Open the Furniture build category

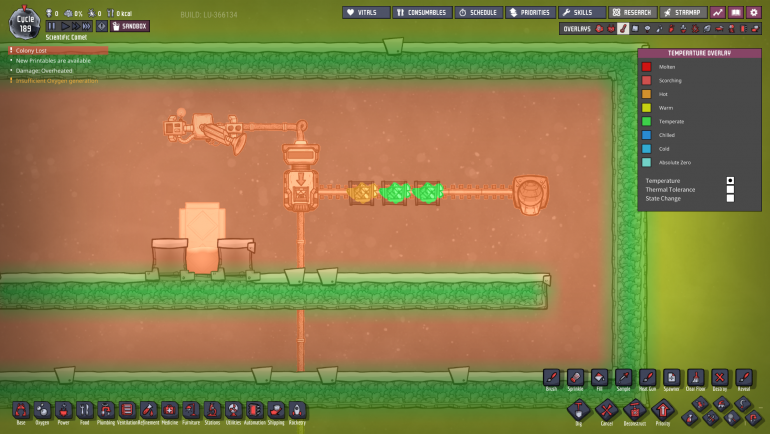[x=191, y=410]
